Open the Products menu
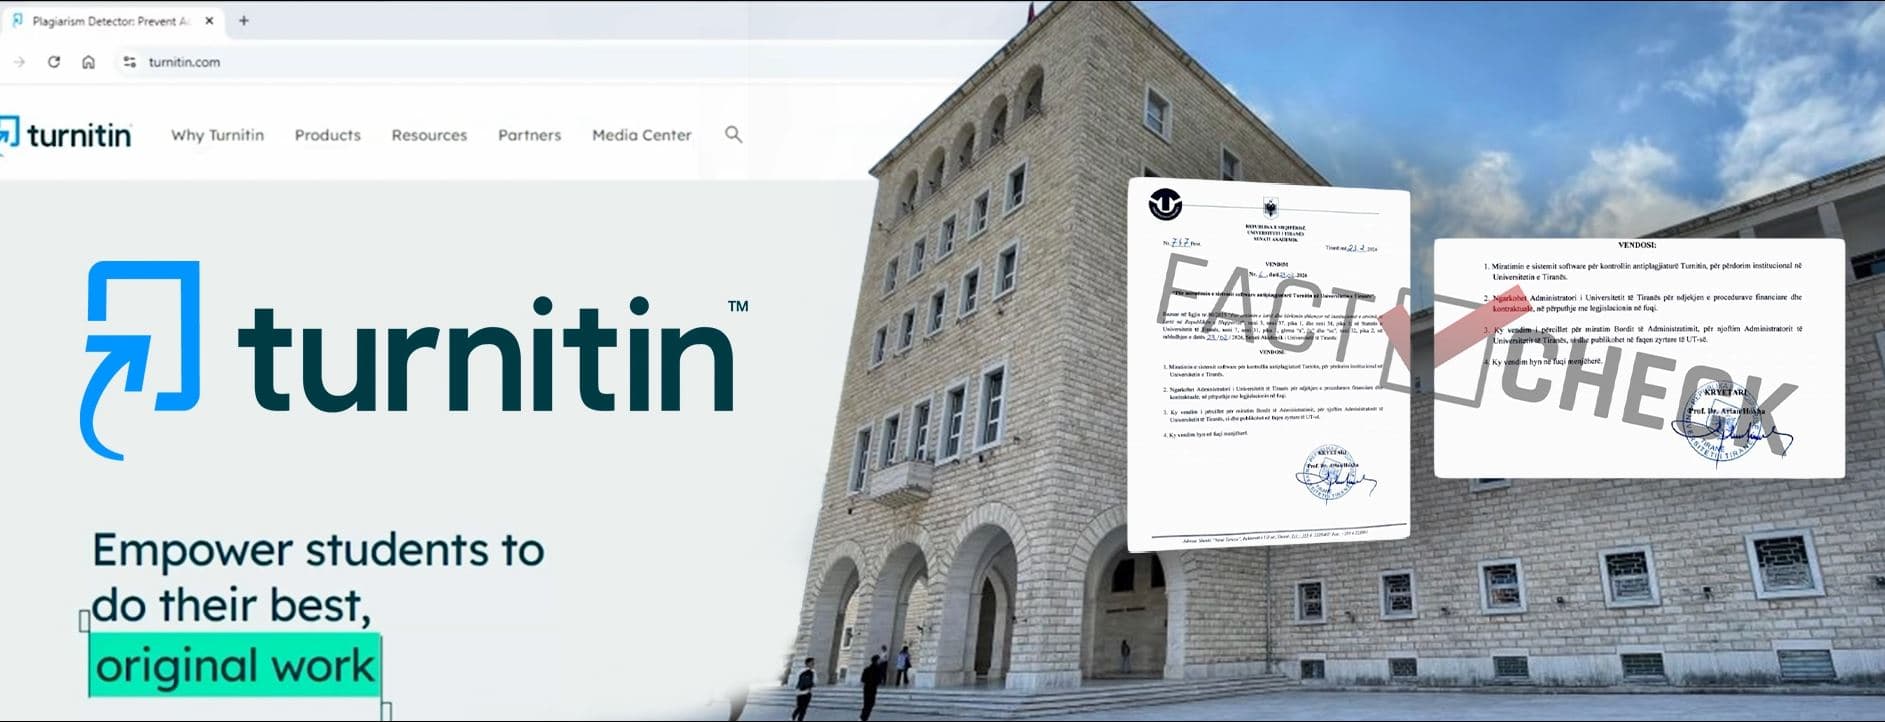This screenshot has width=1885, height=722. pos(327,135)
